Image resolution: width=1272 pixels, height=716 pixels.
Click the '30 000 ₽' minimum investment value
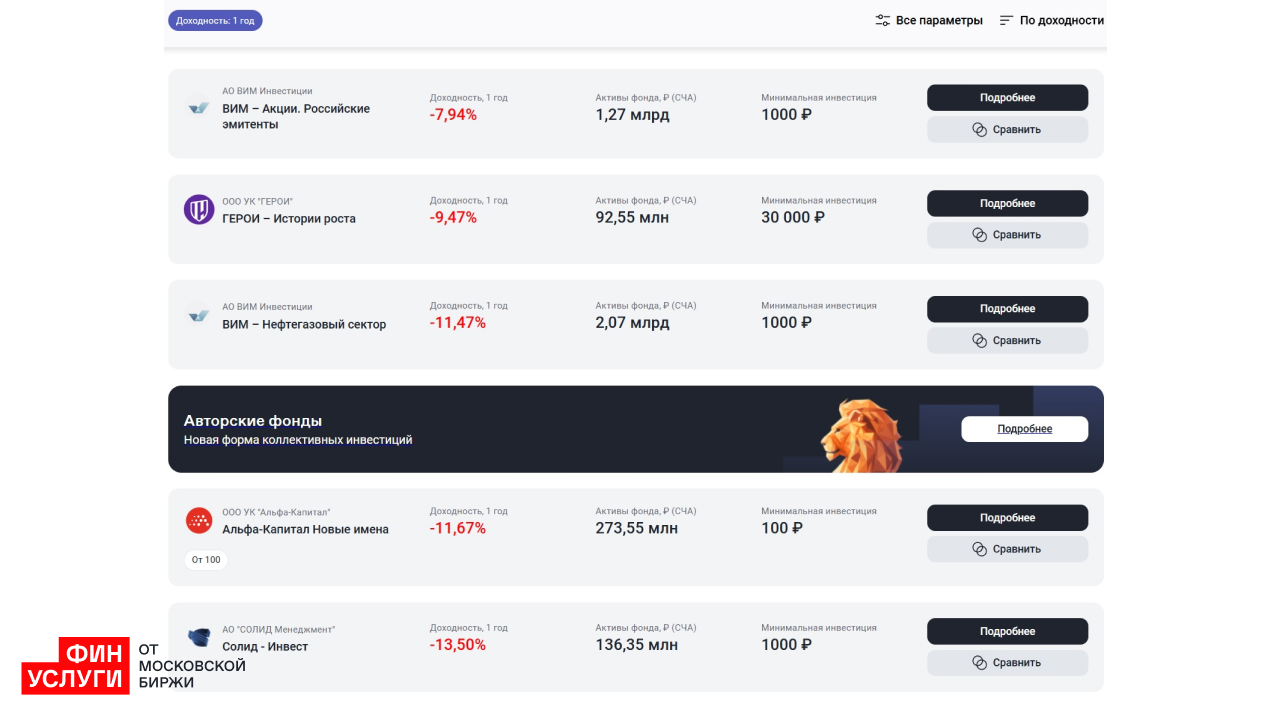click(x=793, y=218)
